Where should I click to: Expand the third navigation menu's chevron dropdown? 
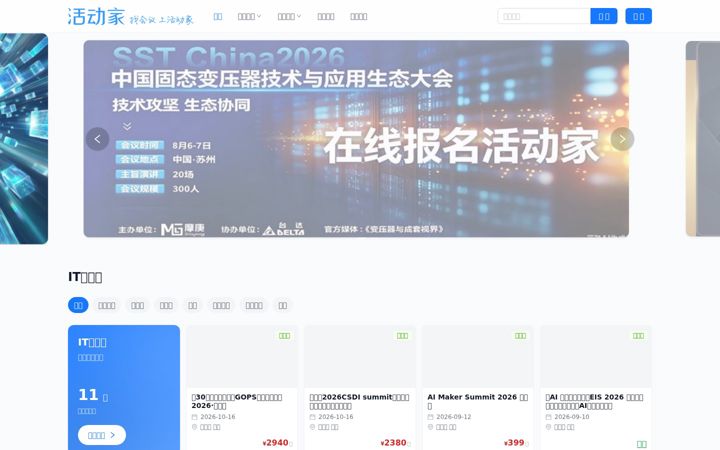point(299,17)
